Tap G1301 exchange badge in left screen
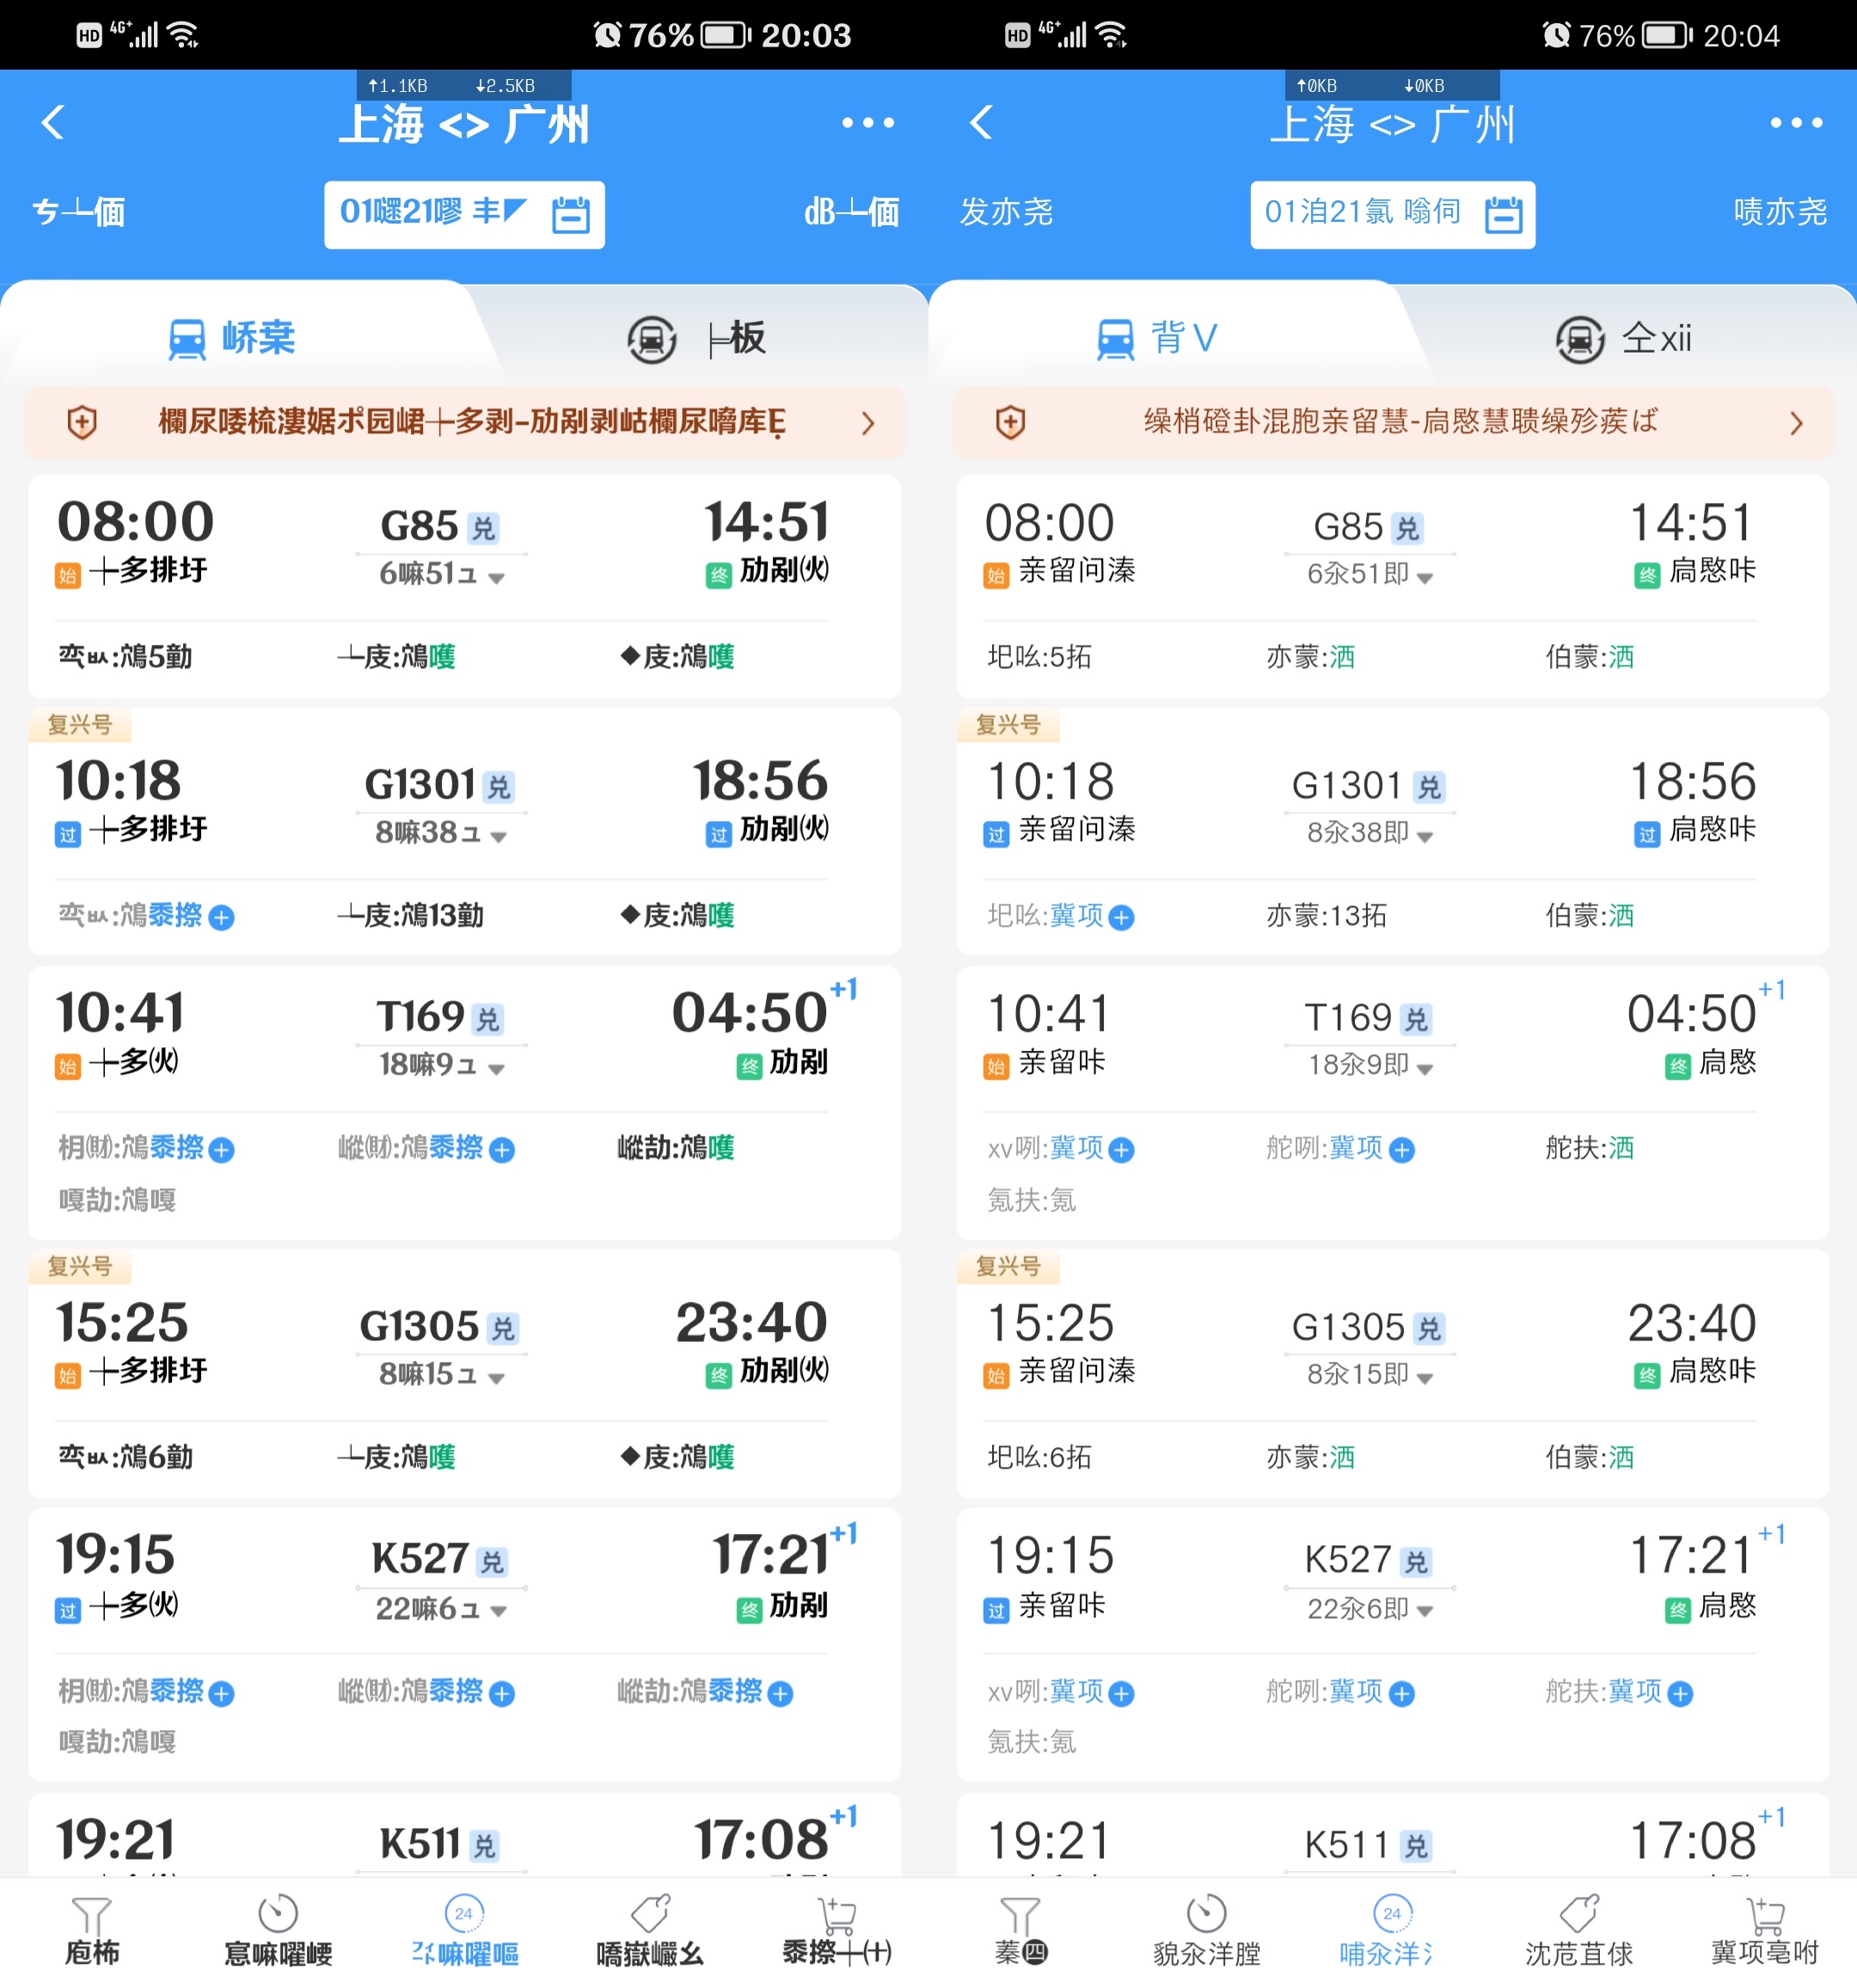Viewport: 1857px width, 1988px height. [498, 787]
